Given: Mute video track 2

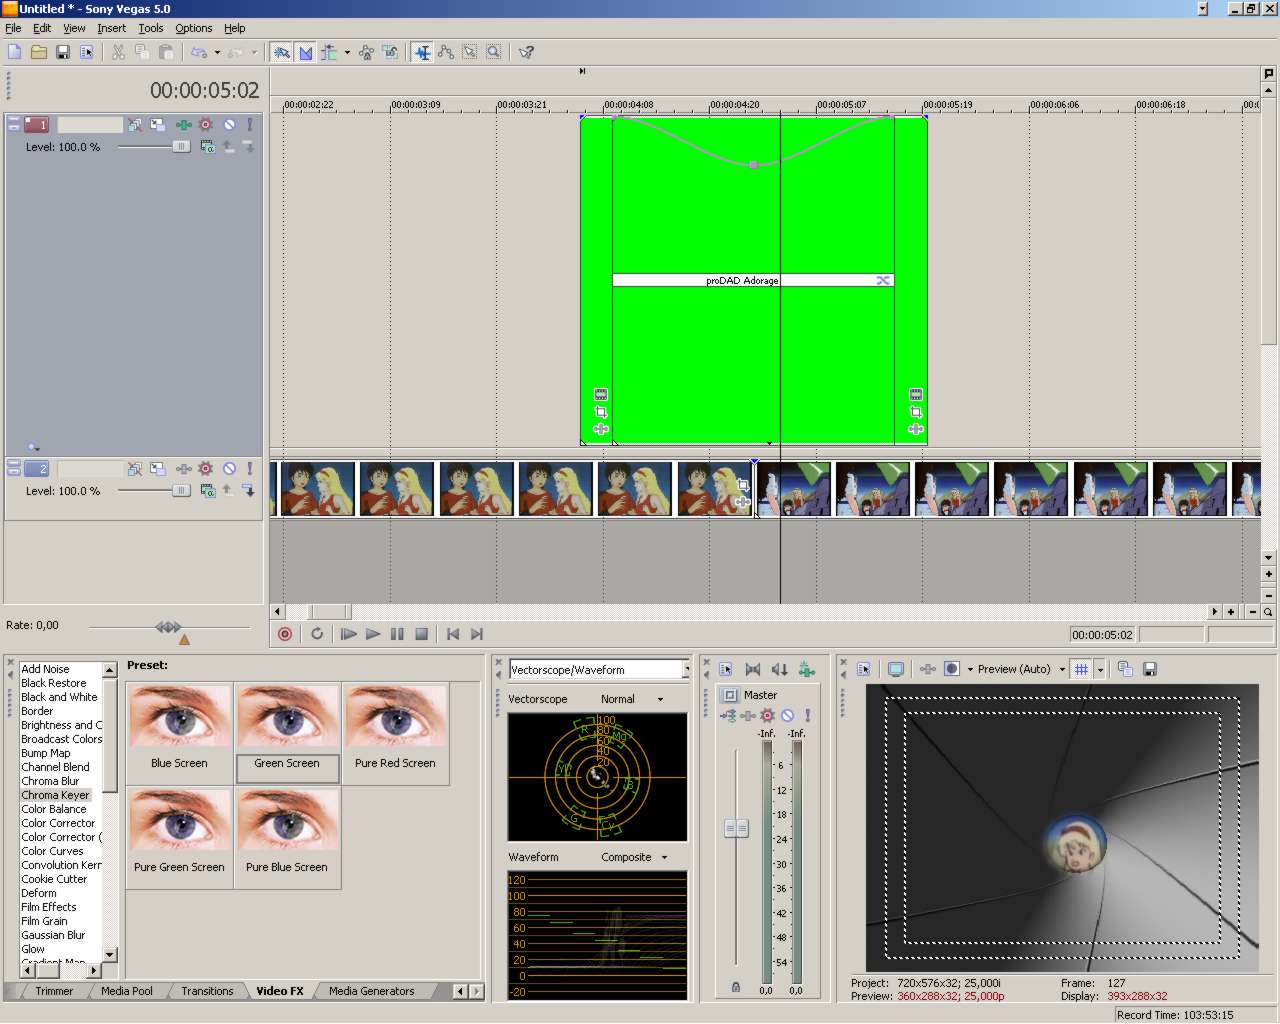Looking at the screenshot, I should (229, 468).
